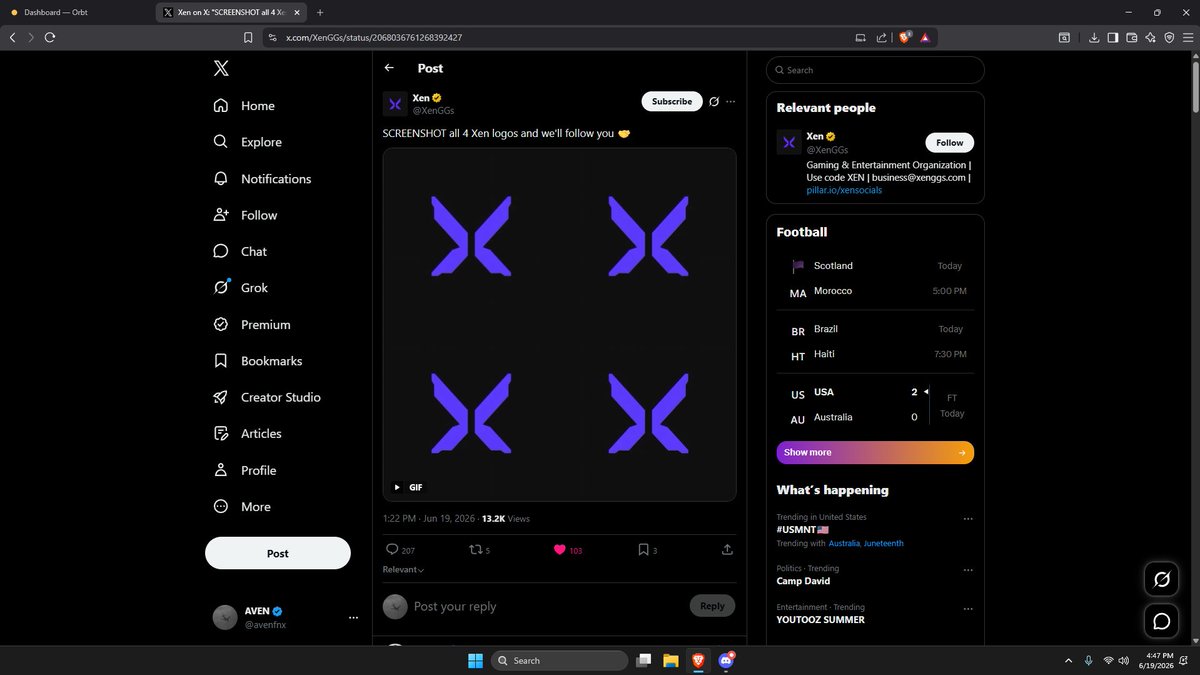The width and height of the screenshot is (1200, 675).
Task: Toggle the browser sidebar panel
Action: pos(1113,37)
